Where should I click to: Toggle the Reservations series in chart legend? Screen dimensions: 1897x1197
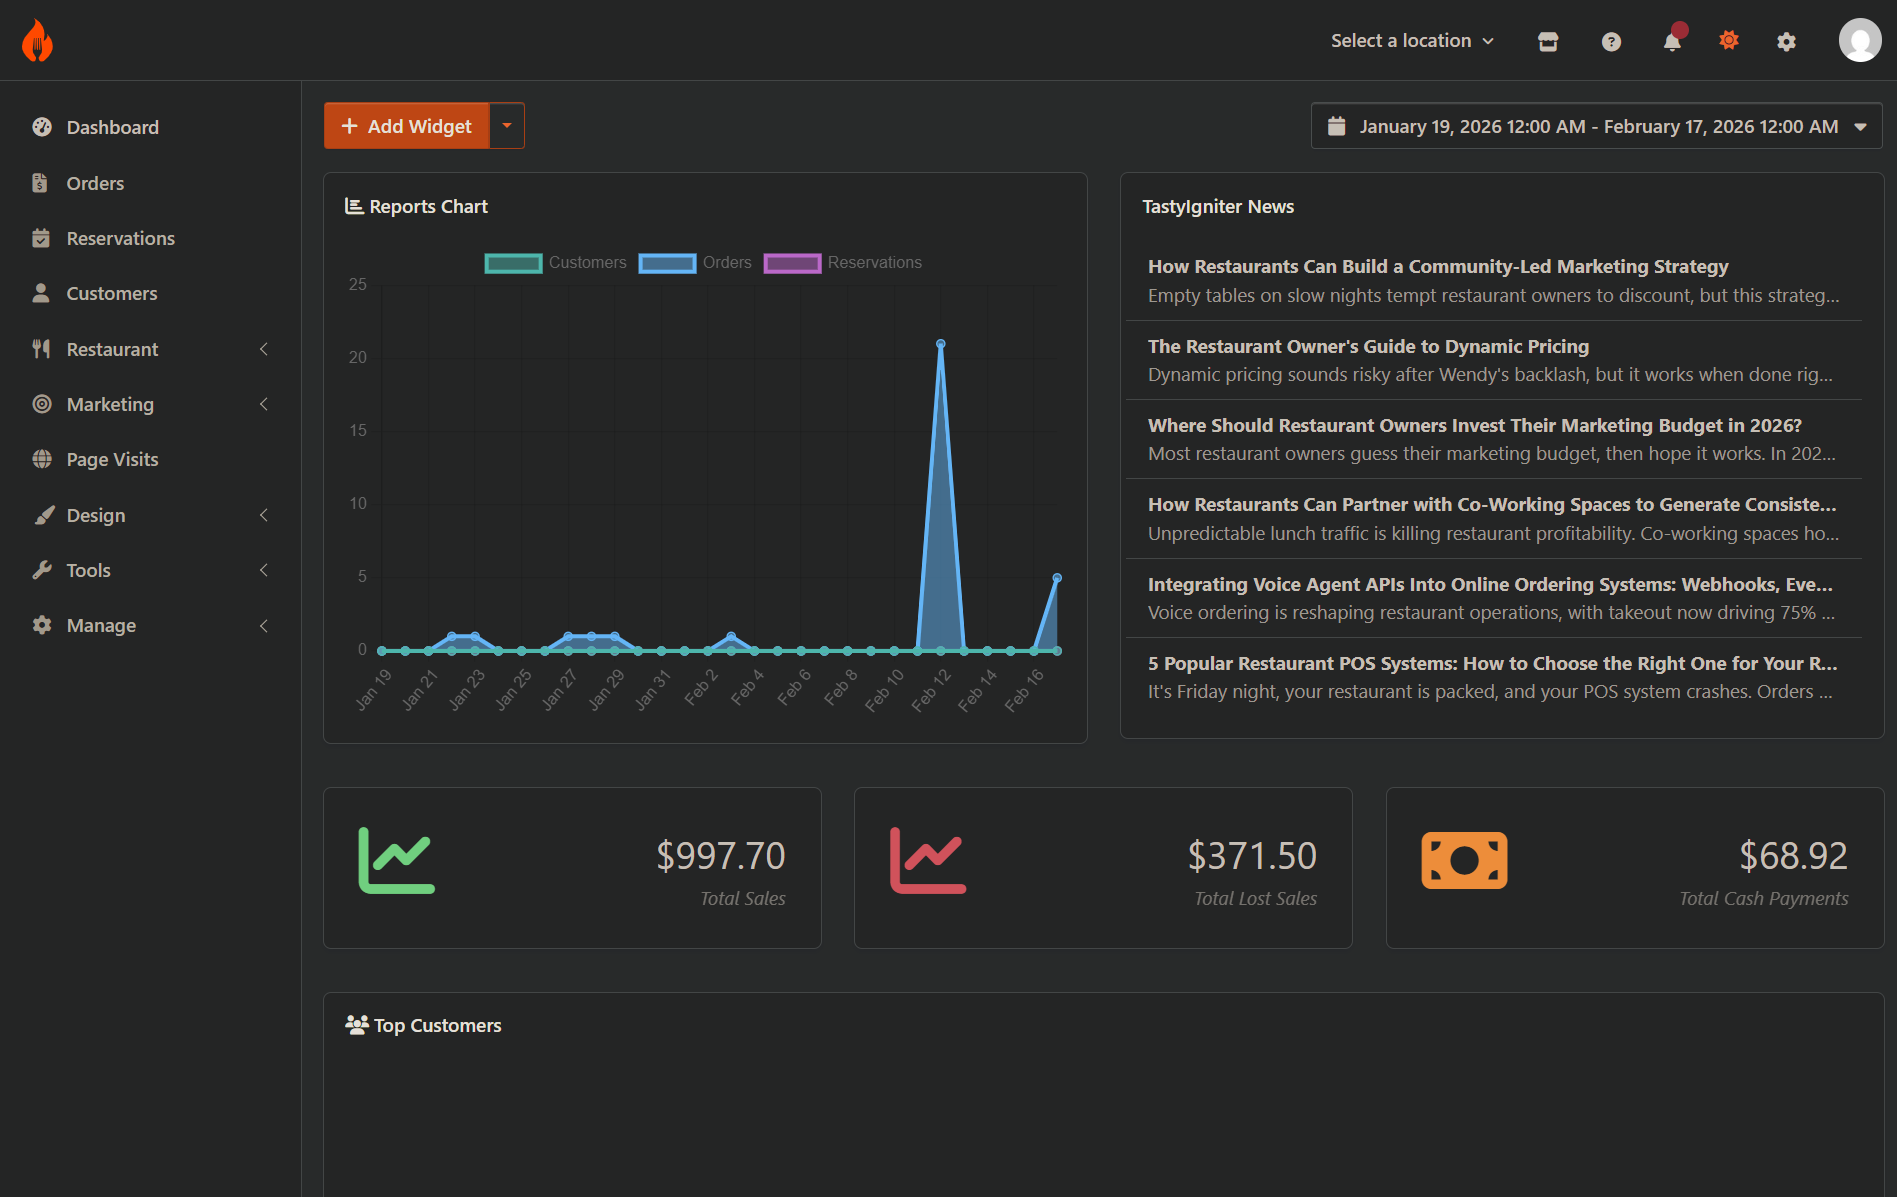point(843,263)
